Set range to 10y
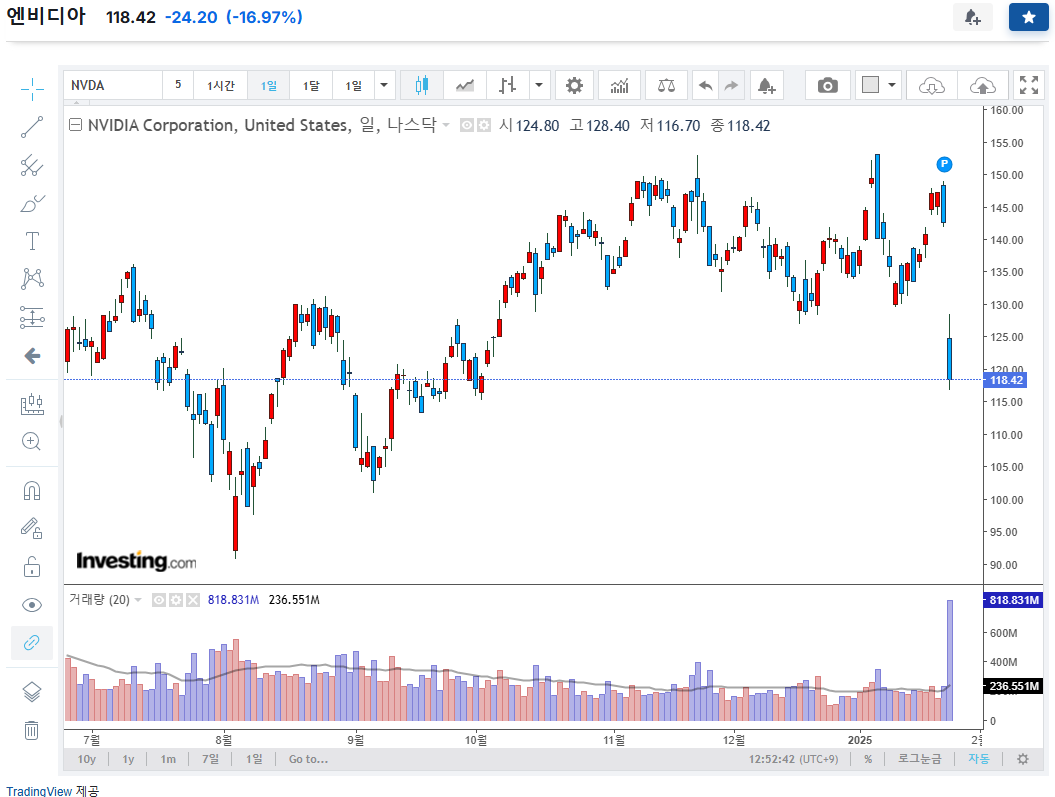Screen dimensions: 1055x797 [x=87, y=759]
